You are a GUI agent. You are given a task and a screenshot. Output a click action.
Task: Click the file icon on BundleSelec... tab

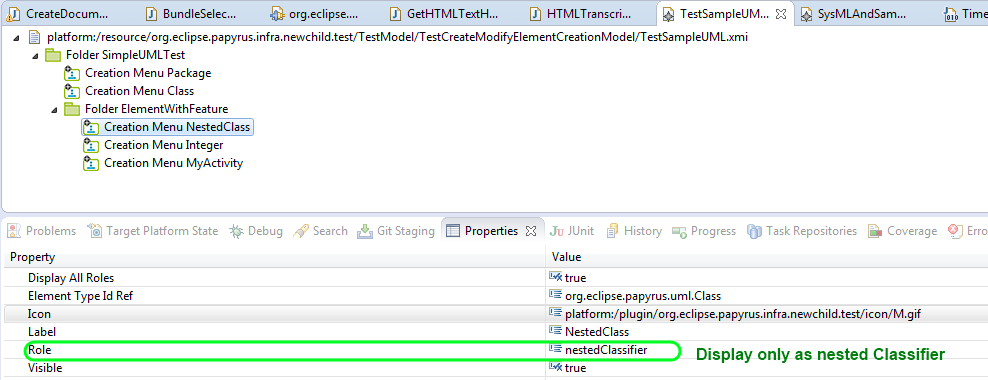151,14
